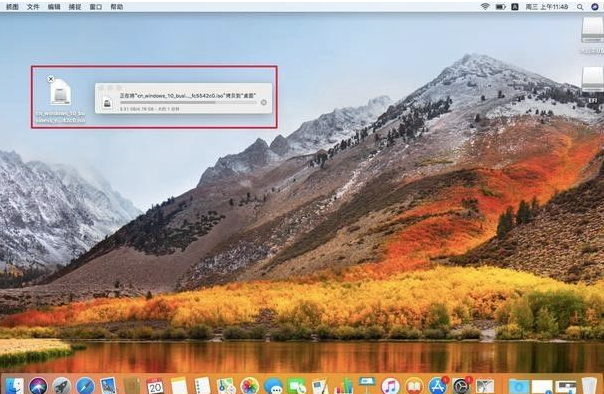This screenshot has height=394, width=604.
Task: Open iTunes music note icon
Action: pos(391,386)
